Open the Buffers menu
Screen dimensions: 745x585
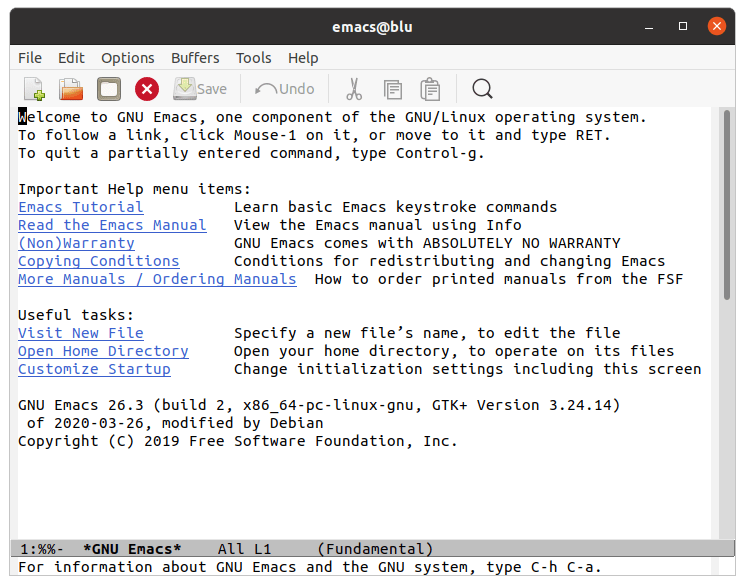(x=195, y=58)
